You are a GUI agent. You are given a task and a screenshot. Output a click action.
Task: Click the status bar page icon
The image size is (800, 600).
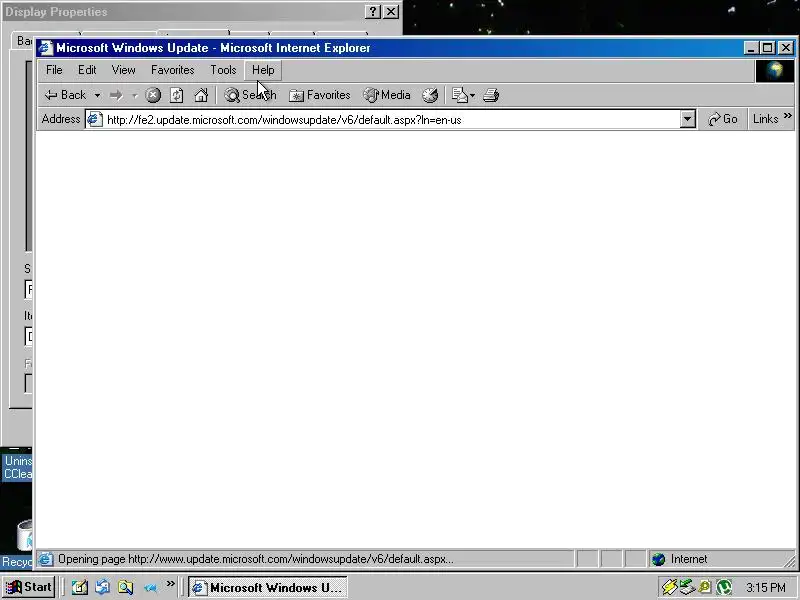(45, 559)
